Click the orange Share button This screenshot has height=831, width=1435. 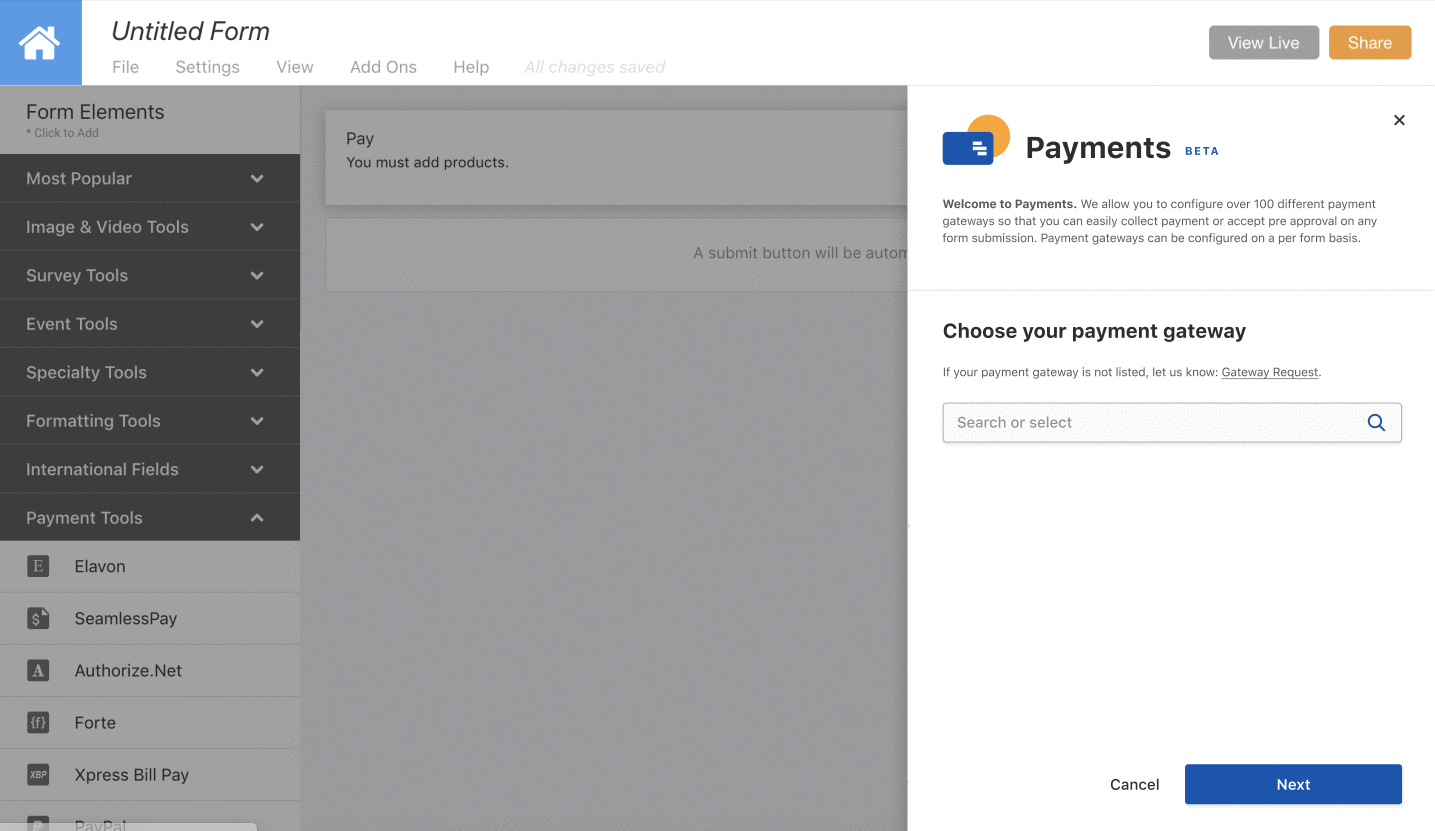(x=1369, y=42)
